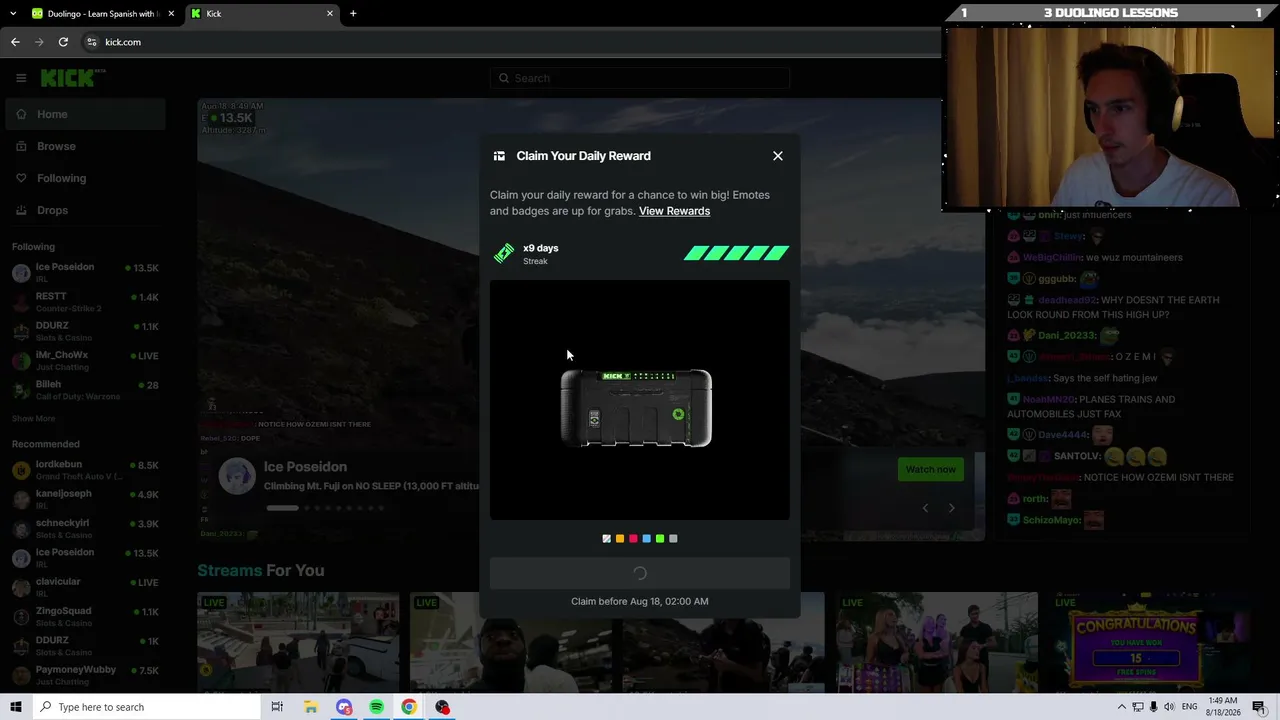Open the Kick sidebar hamburger menu

point(21,78)
